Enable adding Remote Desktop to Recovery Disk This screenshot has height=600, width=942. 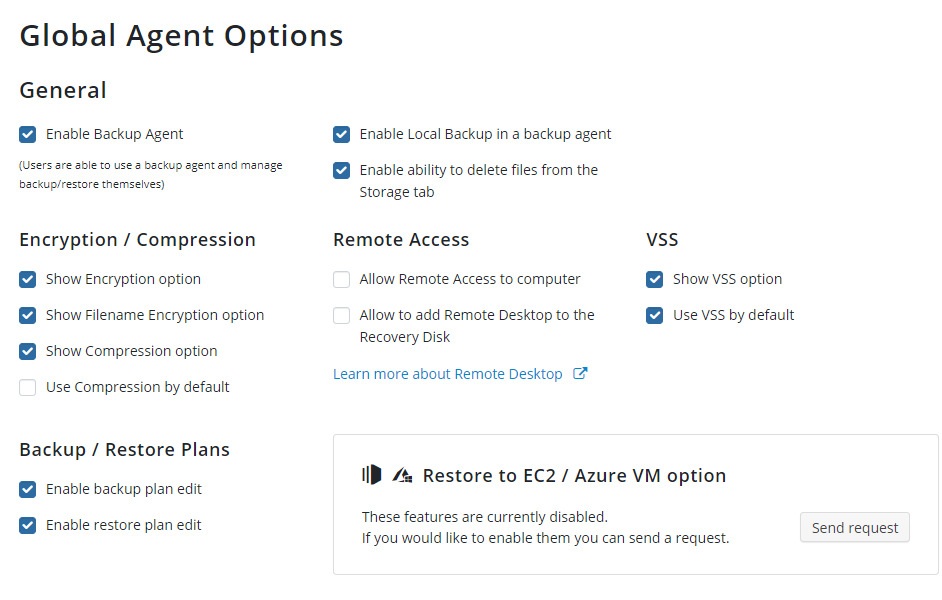tap(341, 315)
